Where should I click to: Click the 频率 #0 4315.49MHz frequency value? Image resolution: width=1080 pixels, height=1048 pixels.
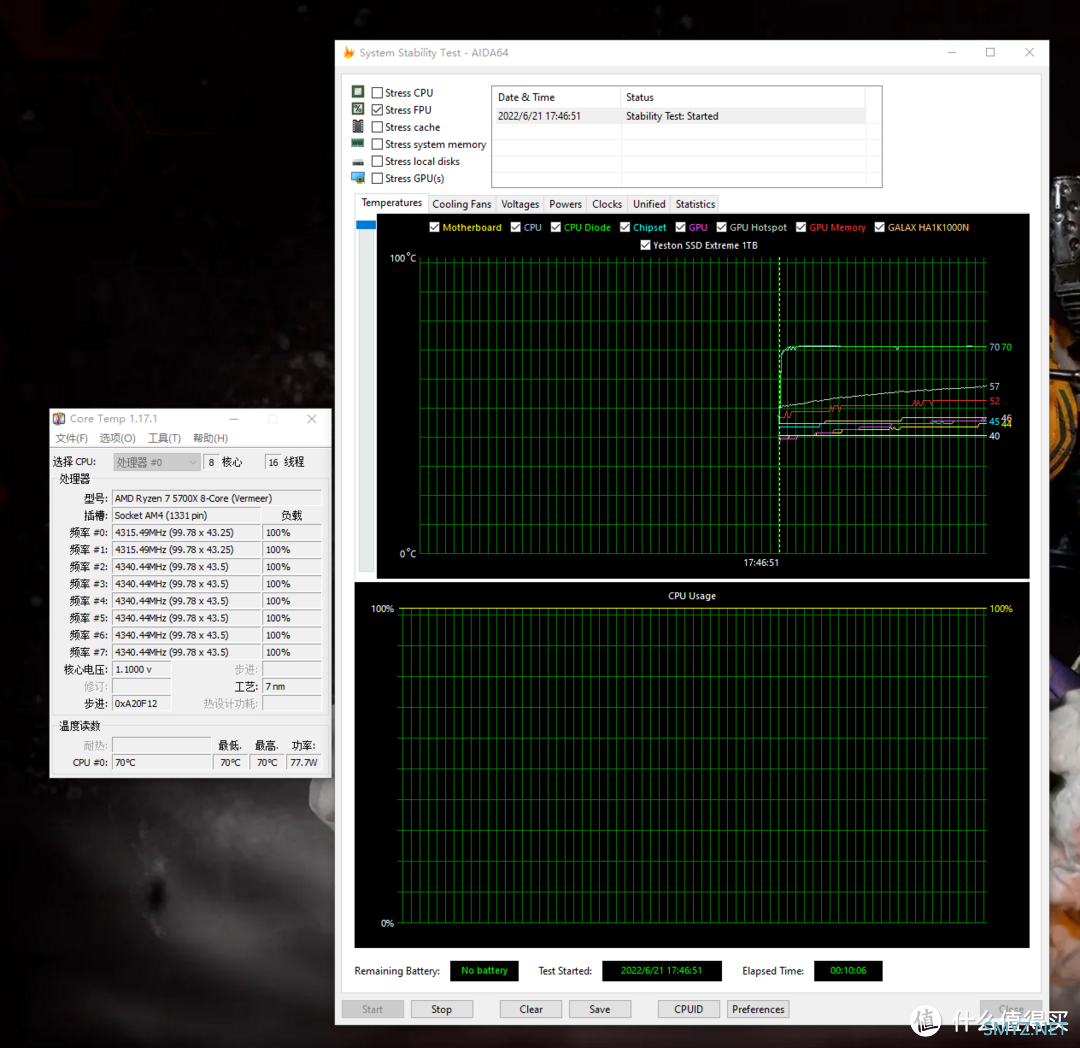(187, 532)
